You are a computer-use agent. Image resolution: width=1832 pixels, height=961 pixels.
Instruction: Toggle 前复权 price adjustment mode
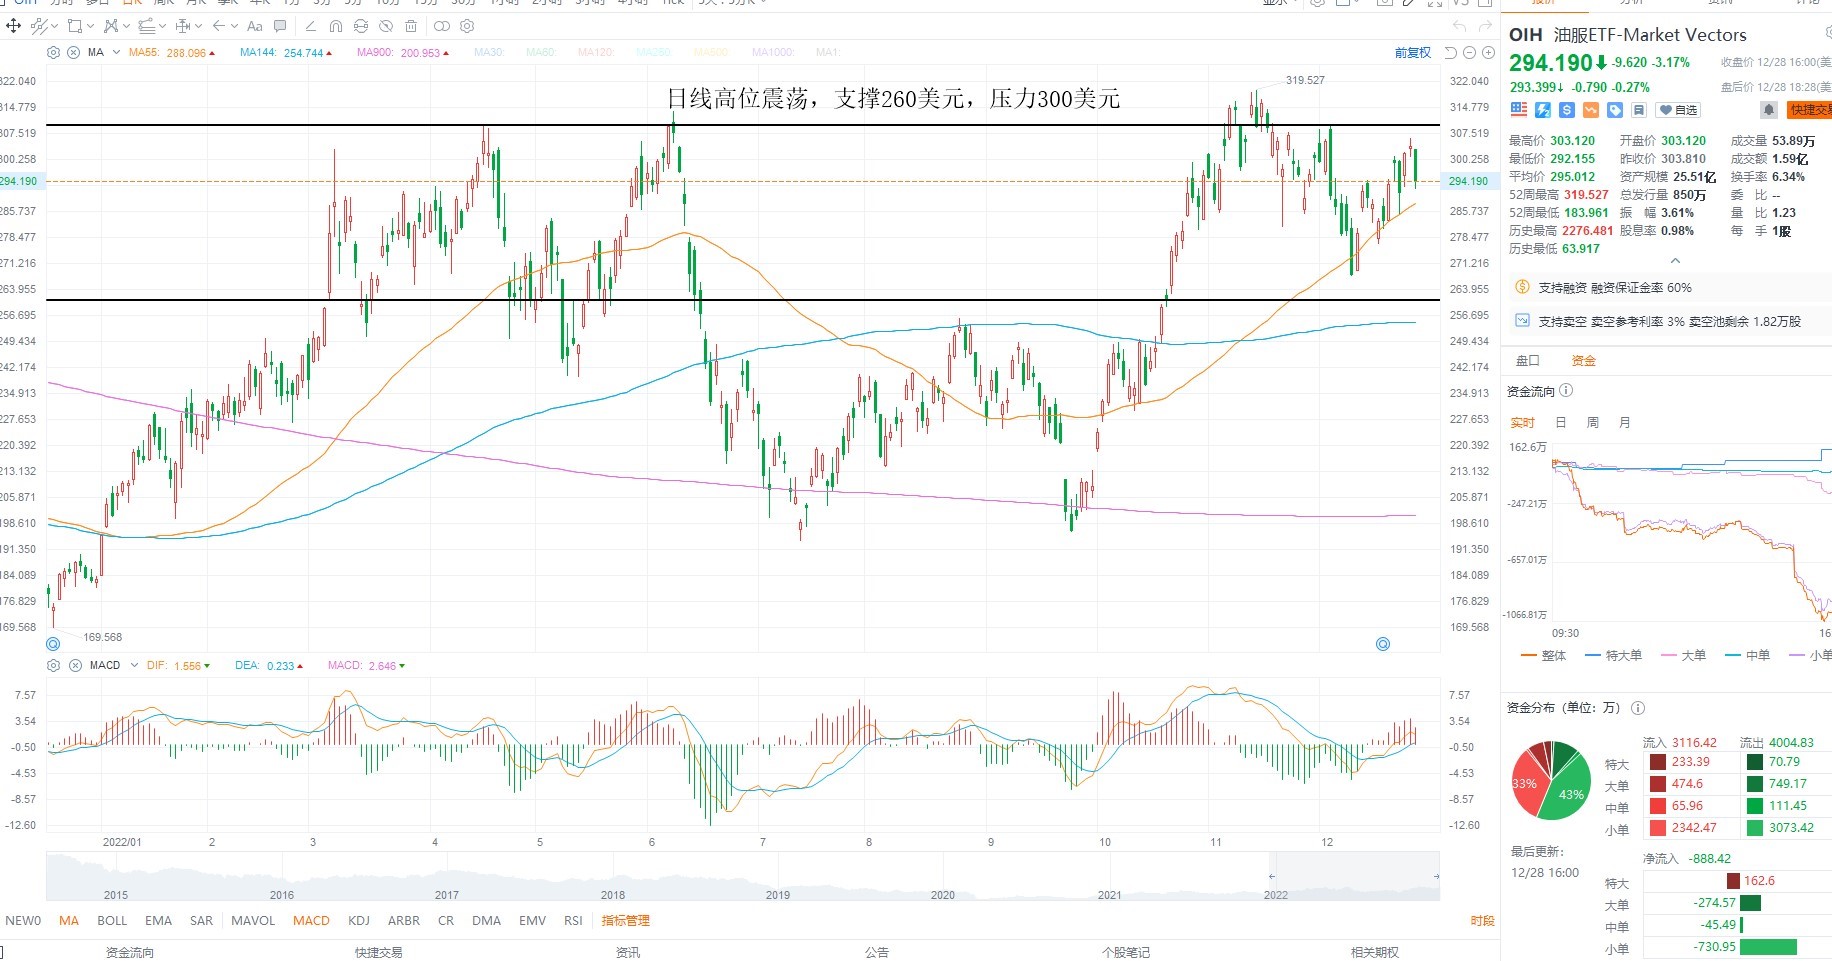coord(1412,53)
